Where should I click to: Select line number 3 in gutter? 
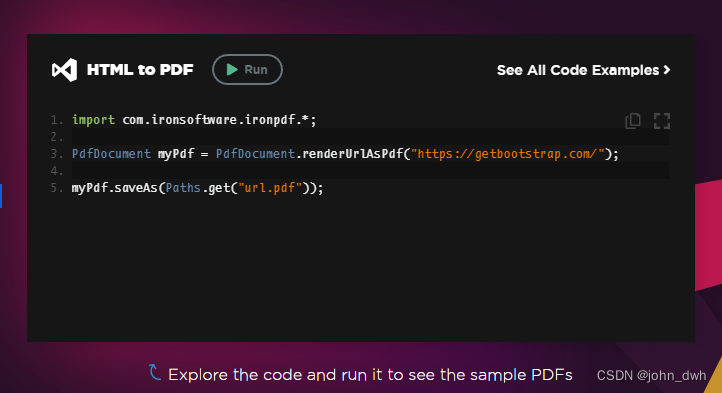point(56,154)
